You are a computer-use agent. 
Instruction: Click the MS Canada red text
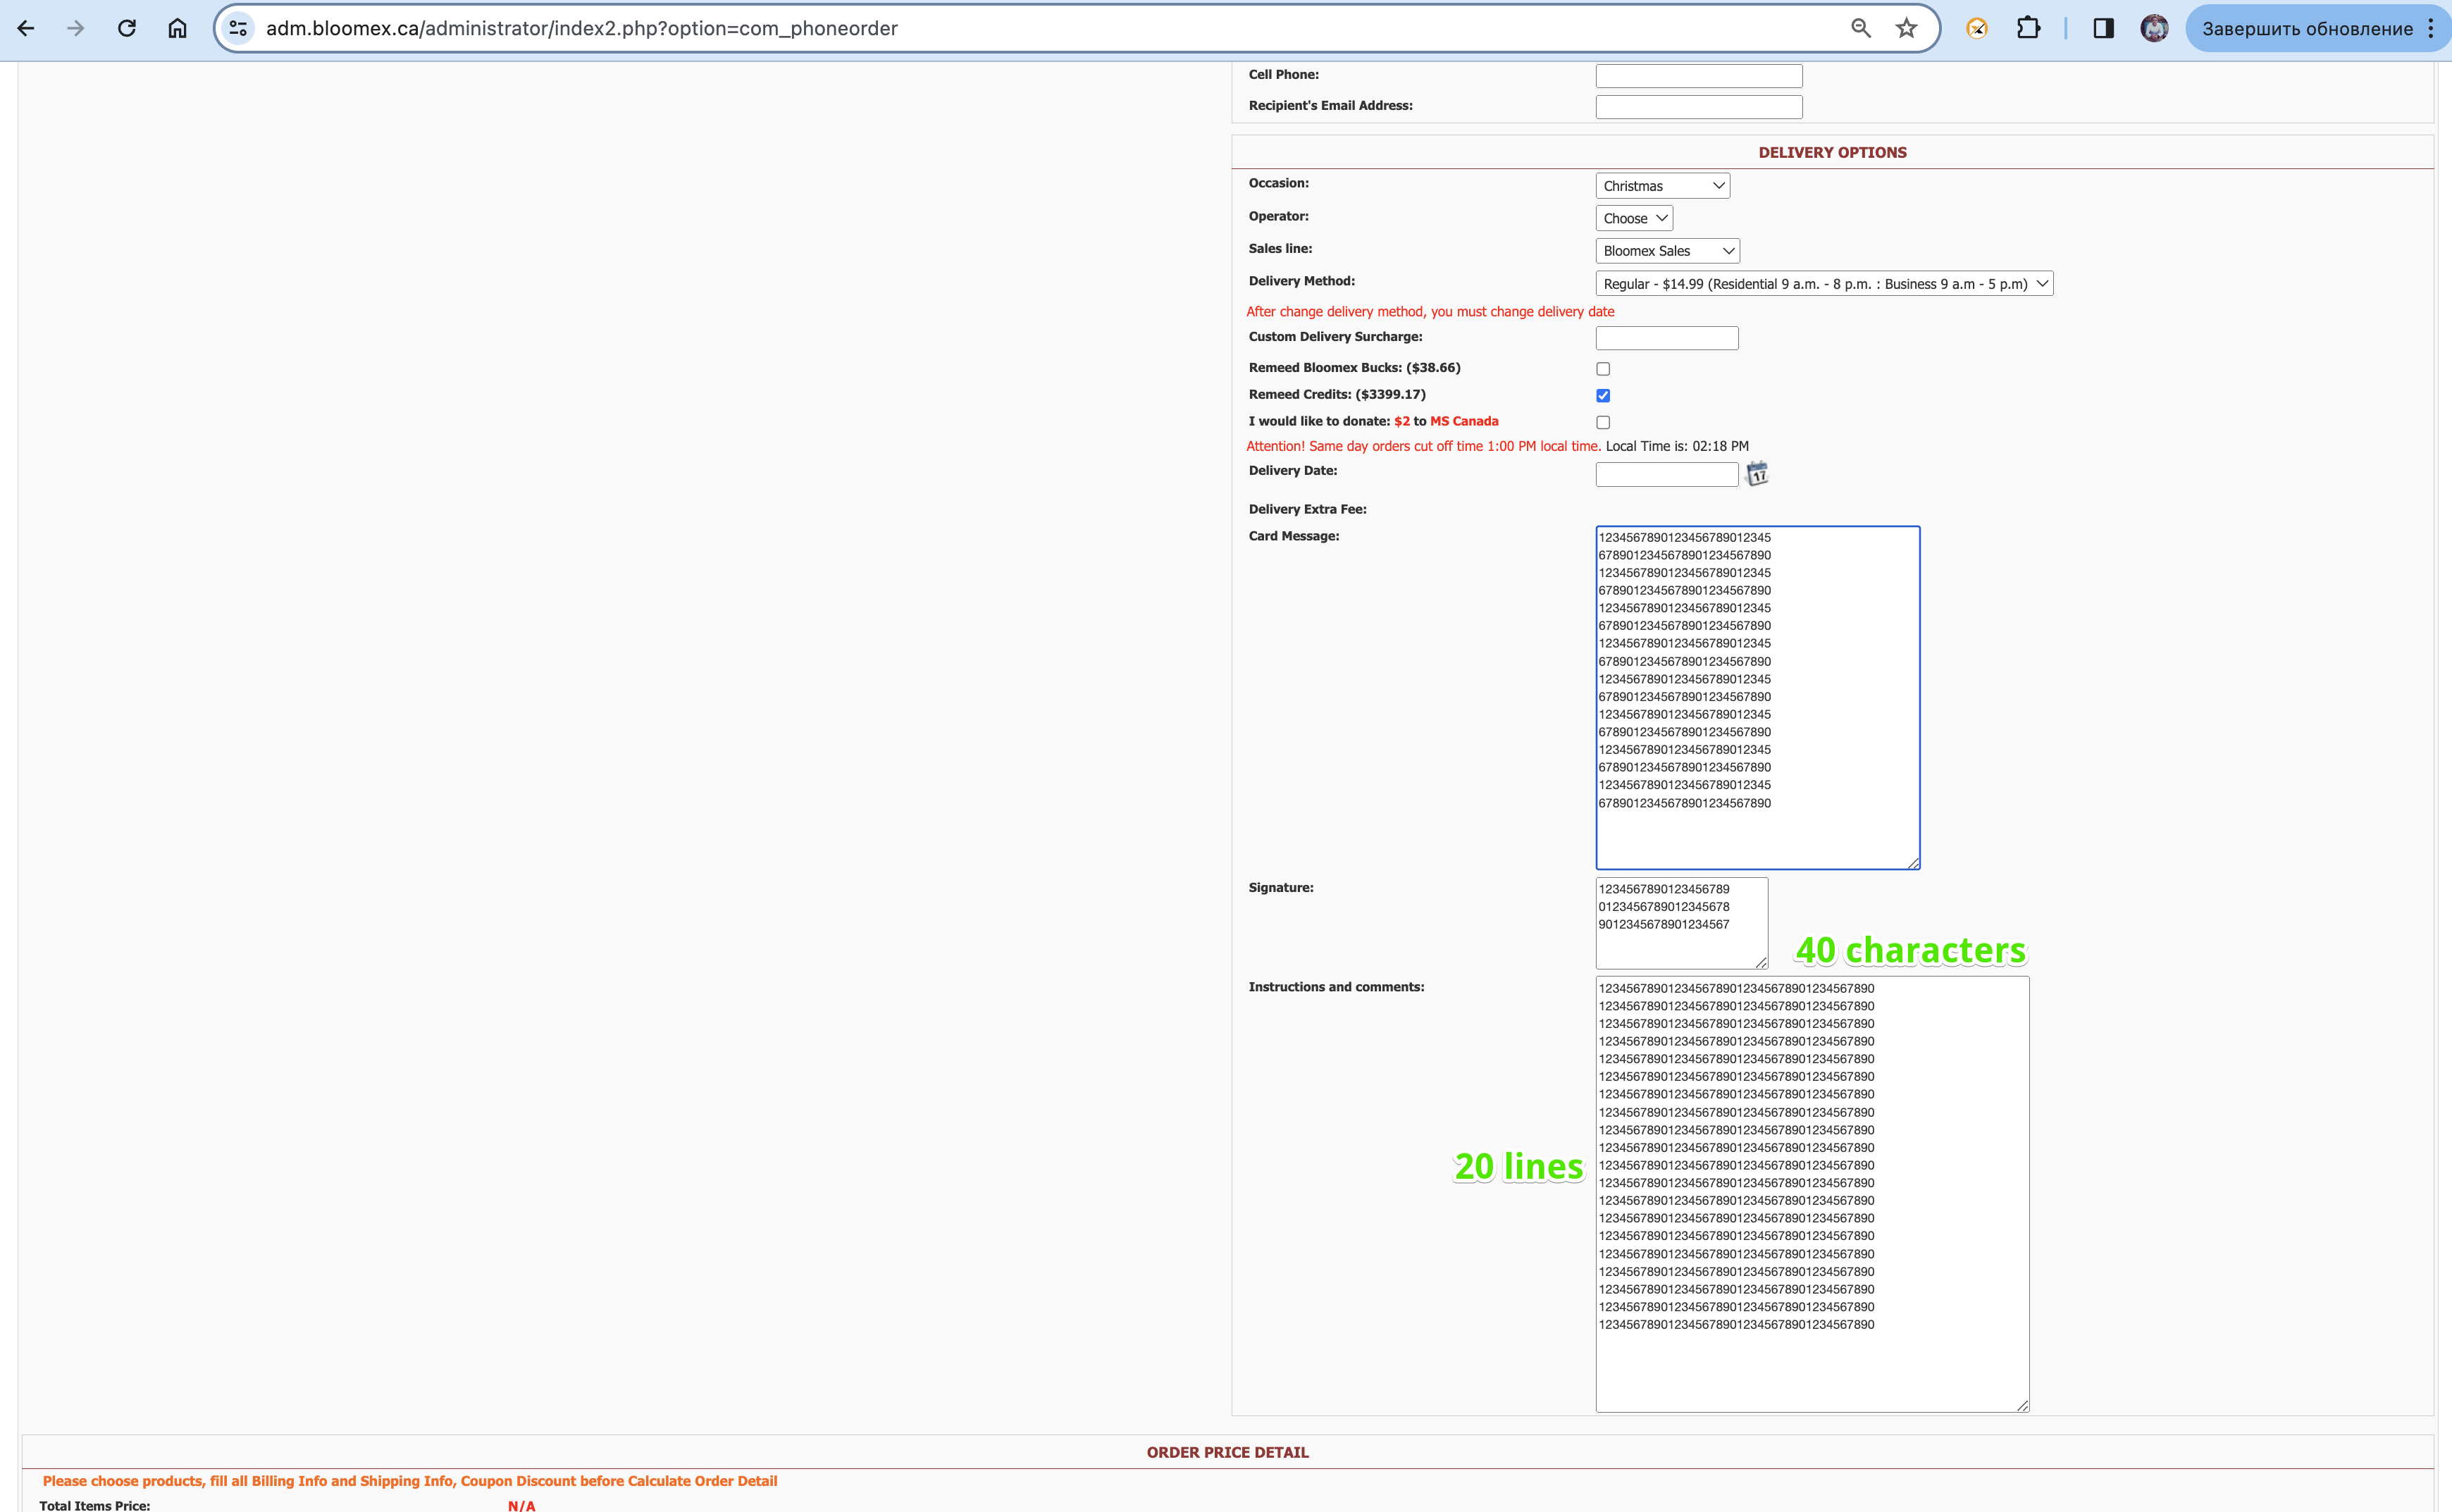click(x=1464, y=421)
